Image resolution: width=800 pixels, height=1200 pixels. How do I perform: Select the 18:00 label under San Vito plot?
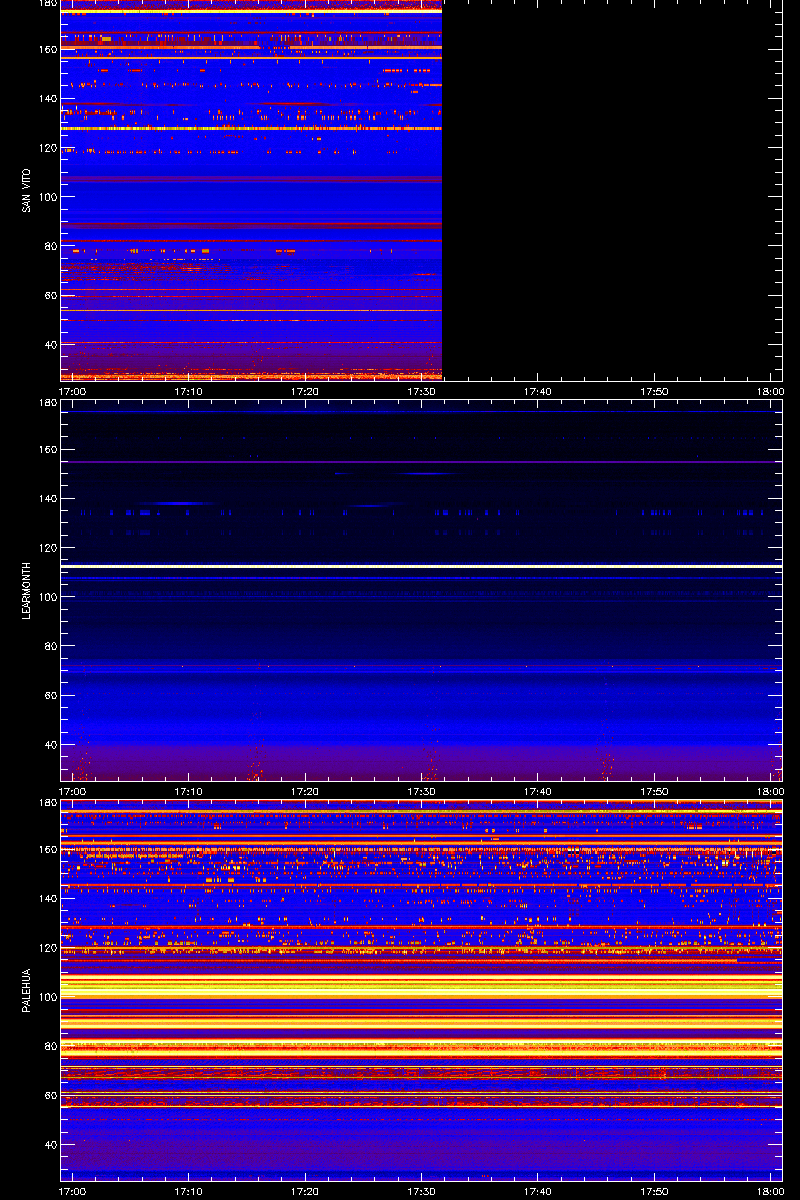[770, 391]
